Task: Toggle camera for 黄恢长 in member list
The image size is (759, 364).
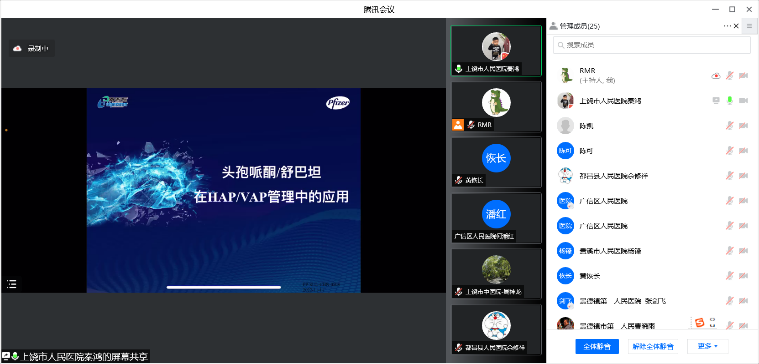Action: (744, 276)
